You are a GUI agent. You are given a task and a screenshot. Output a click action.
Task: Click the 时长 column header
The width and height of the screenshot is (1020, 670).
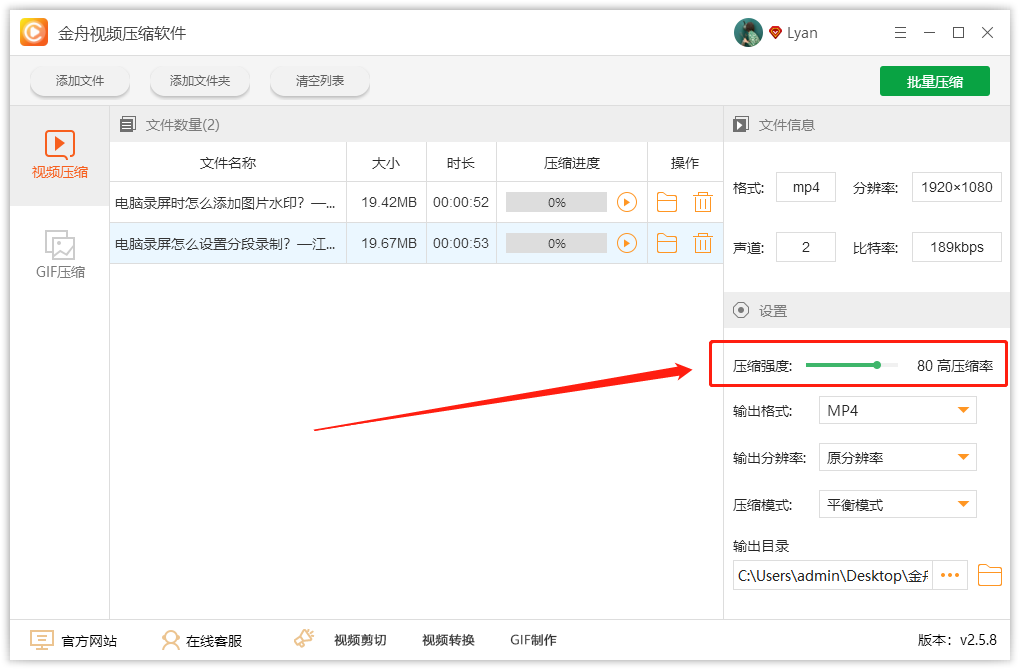point(461,163)
